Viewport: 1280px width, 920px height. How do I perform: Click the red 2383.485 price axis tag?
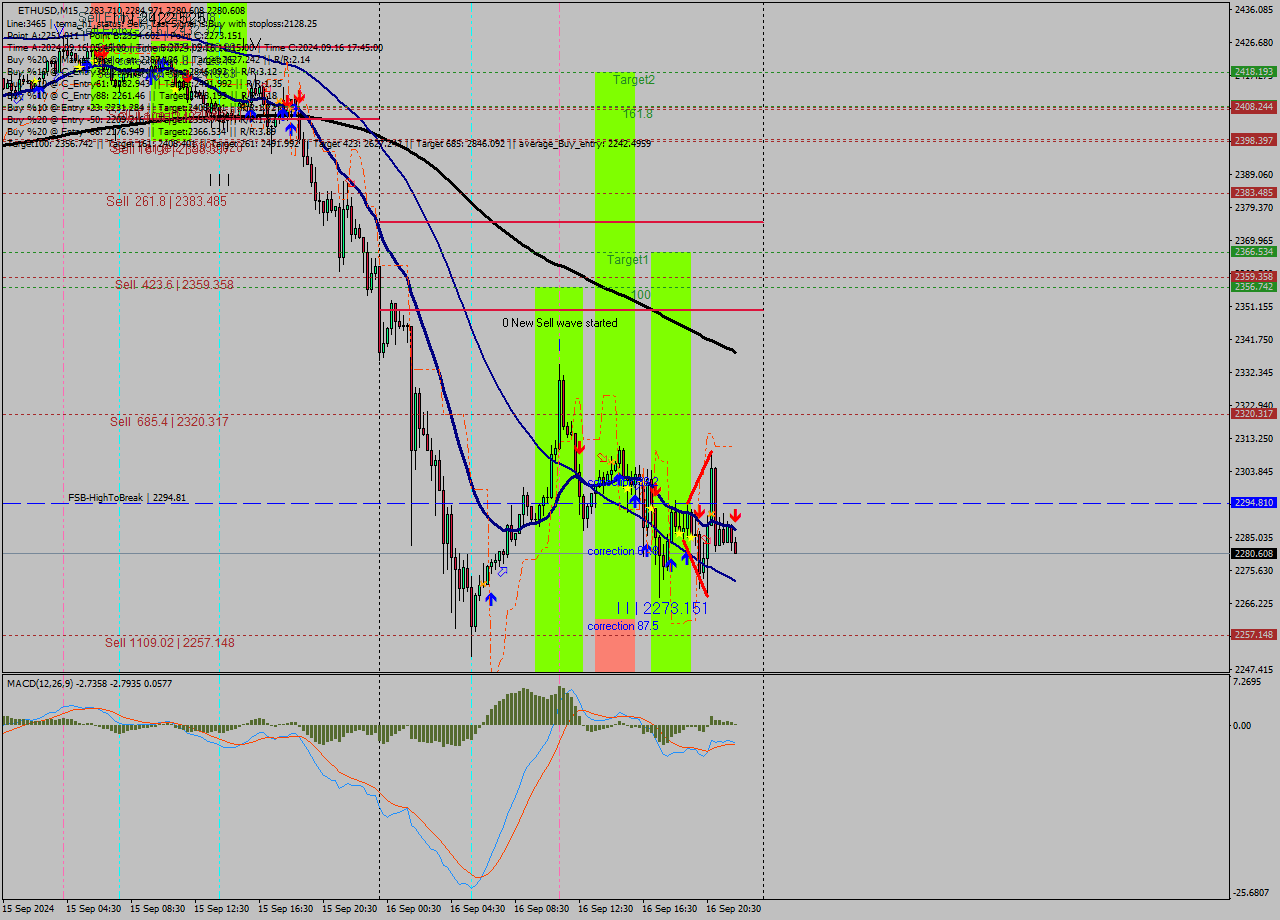click(1254, 193)
